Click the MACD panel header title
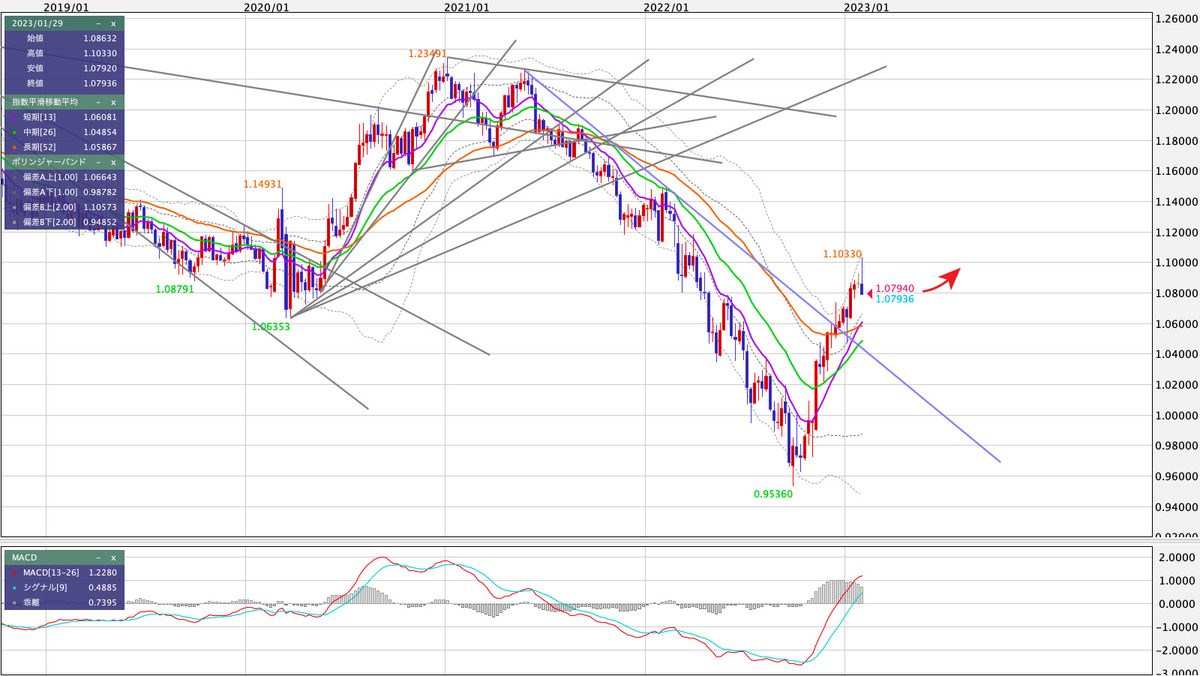The width and height of the screenshot is (1200, 676). coord(25,557)
